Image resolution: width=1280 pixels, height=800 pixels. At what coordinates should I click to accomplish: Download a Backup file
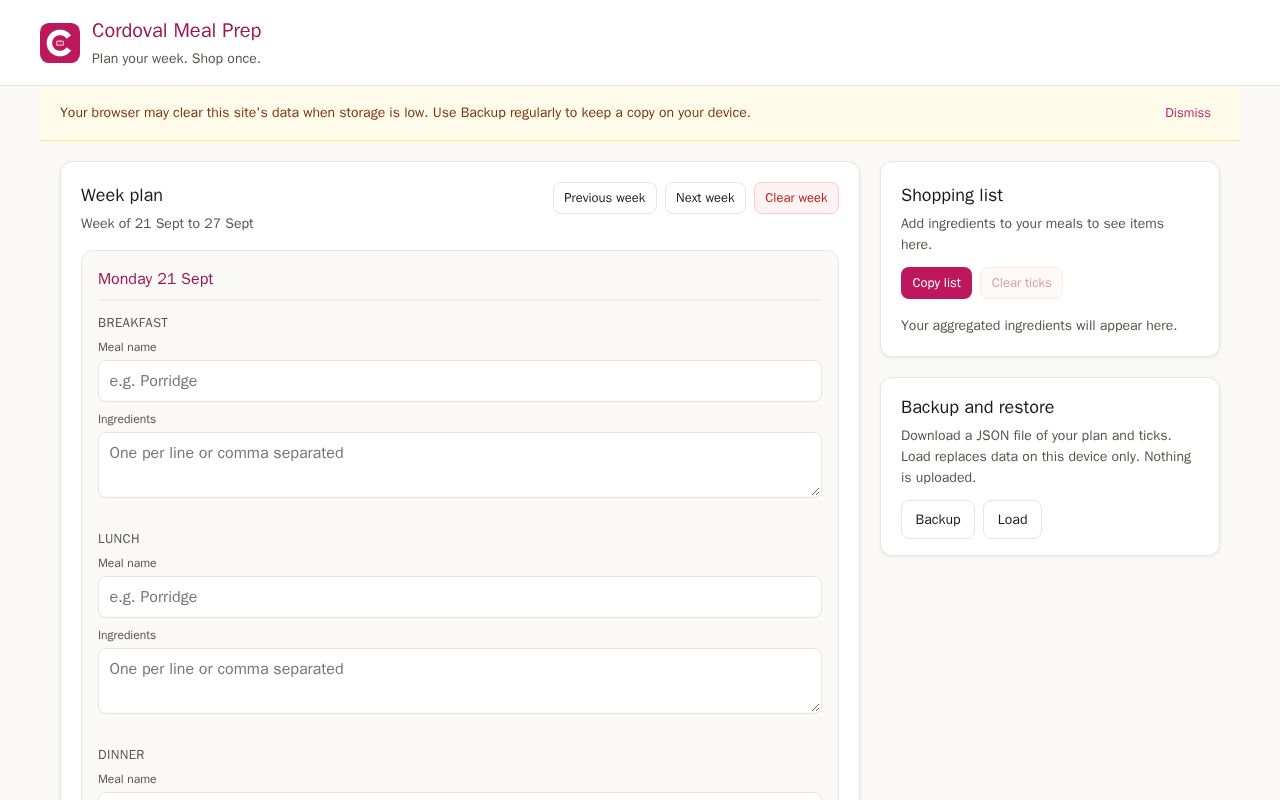pyautogui.click(x=938, y=520)
